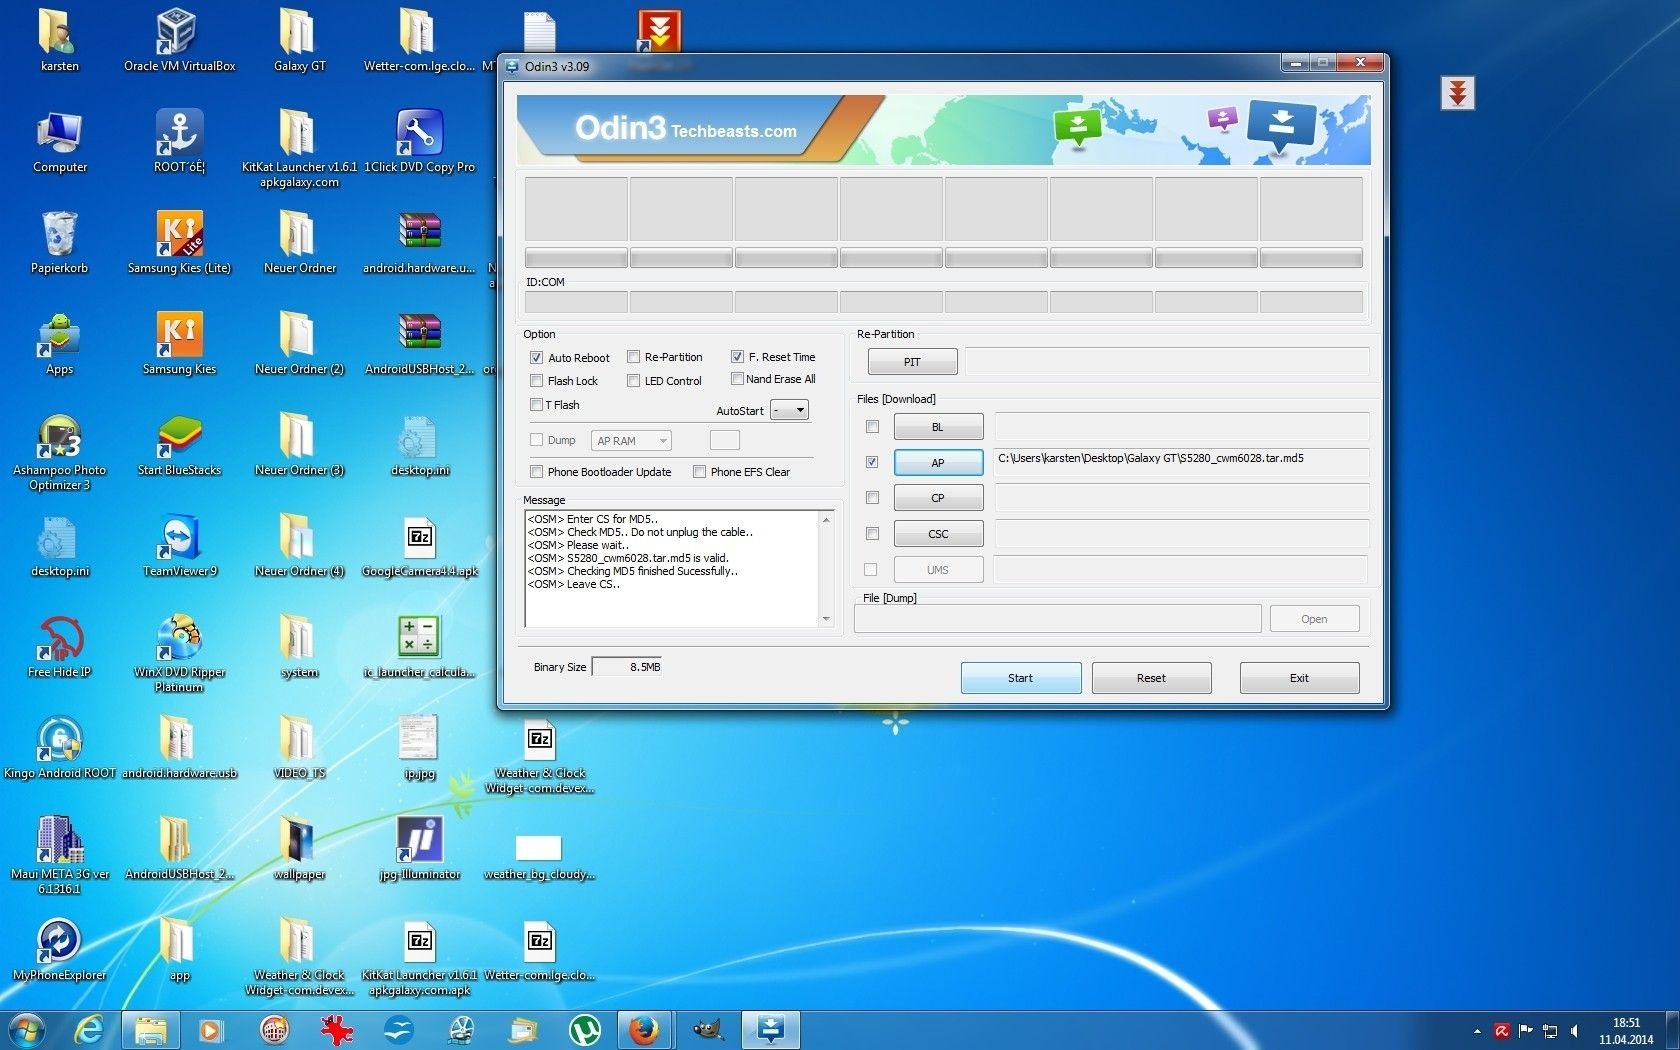Enable LED Control checkbox

point(633,380)
